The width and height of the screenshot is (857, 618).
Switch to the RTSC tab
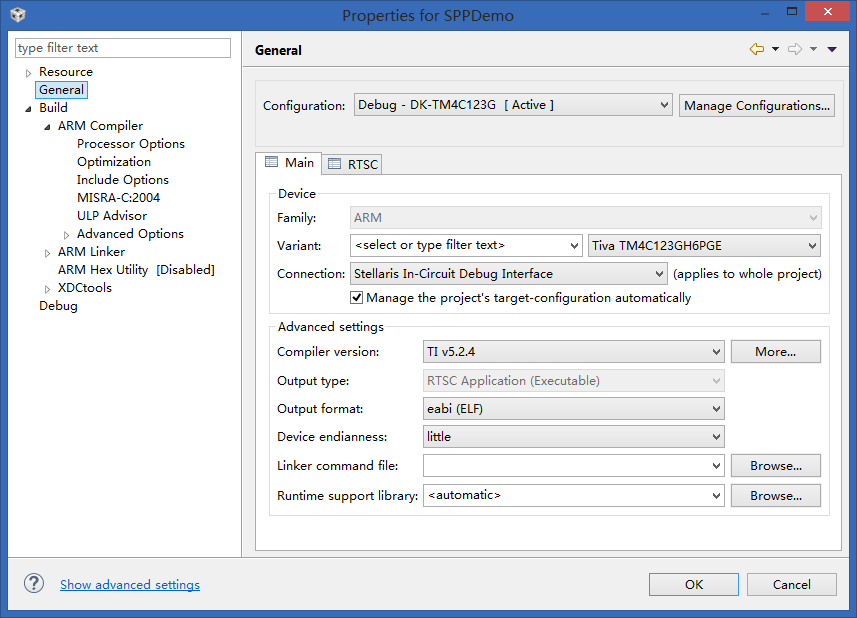click(353, 164)
